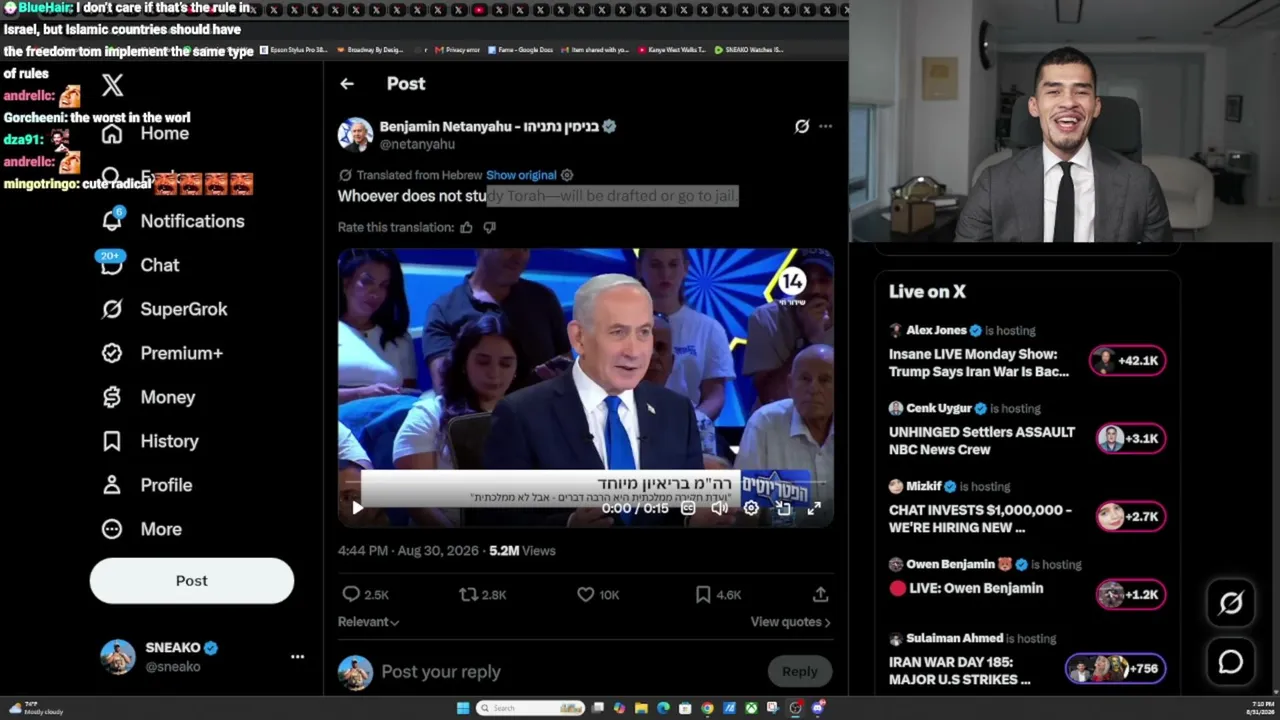Screen dimensions: 1280x720
Task: Open the Fame - Google Docs bookmark
Action: [519, 50]
